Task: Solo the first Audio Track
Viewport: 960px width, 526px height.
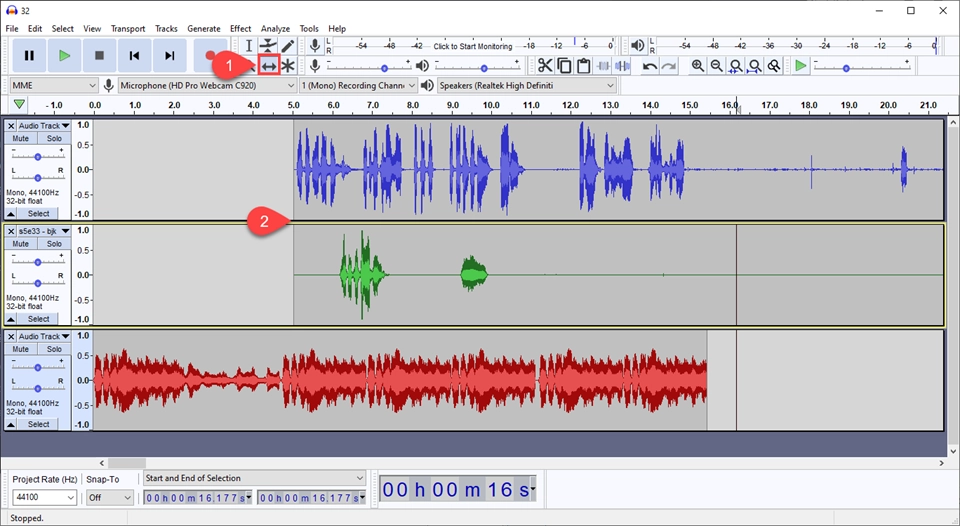Action: coord(54,139)
